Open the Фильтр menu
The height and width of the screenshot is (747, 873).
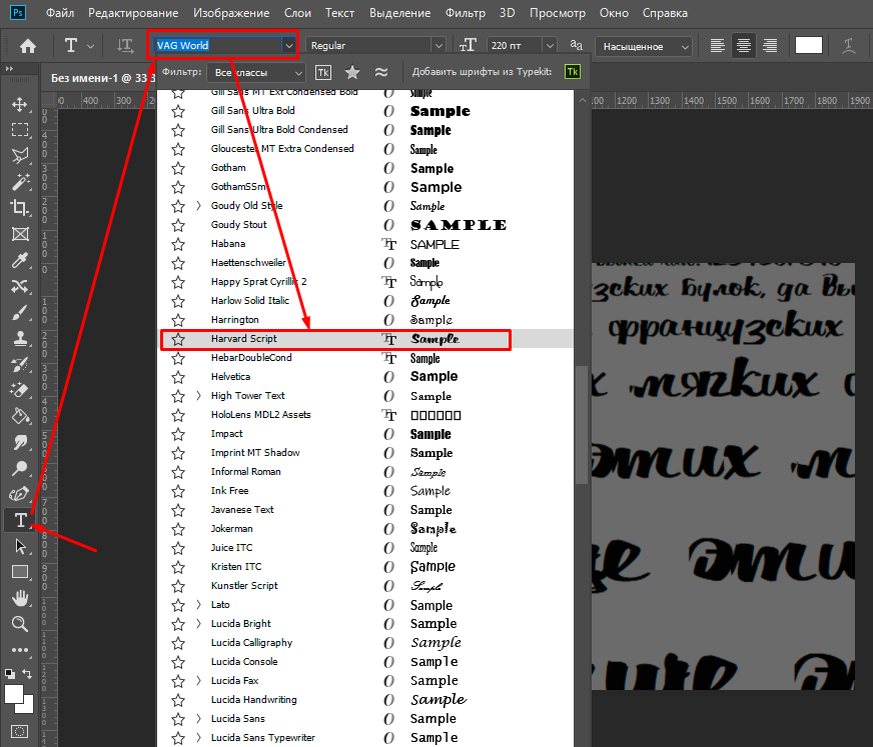pos(465,13)
